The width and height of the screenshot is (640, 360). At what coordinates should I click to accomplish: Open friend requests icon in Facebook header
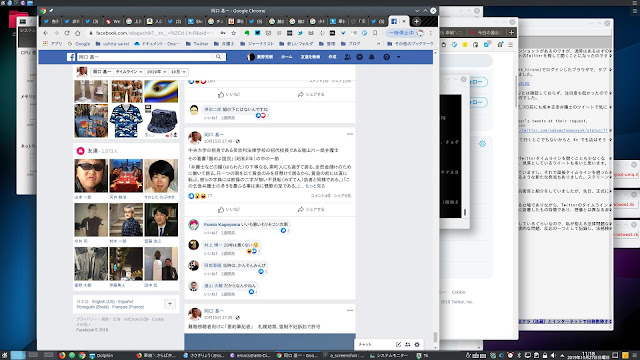tap(347, 57)
